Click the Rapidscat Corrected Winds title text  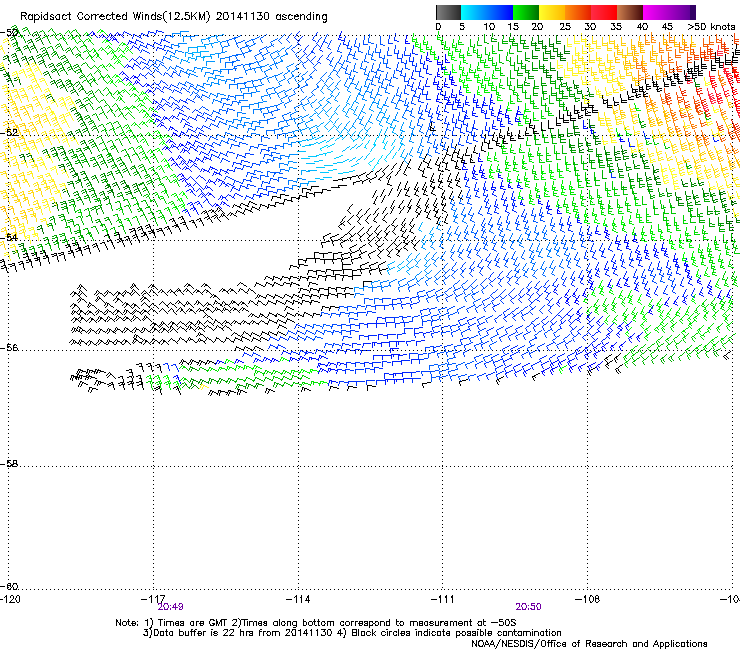point(174,17)
